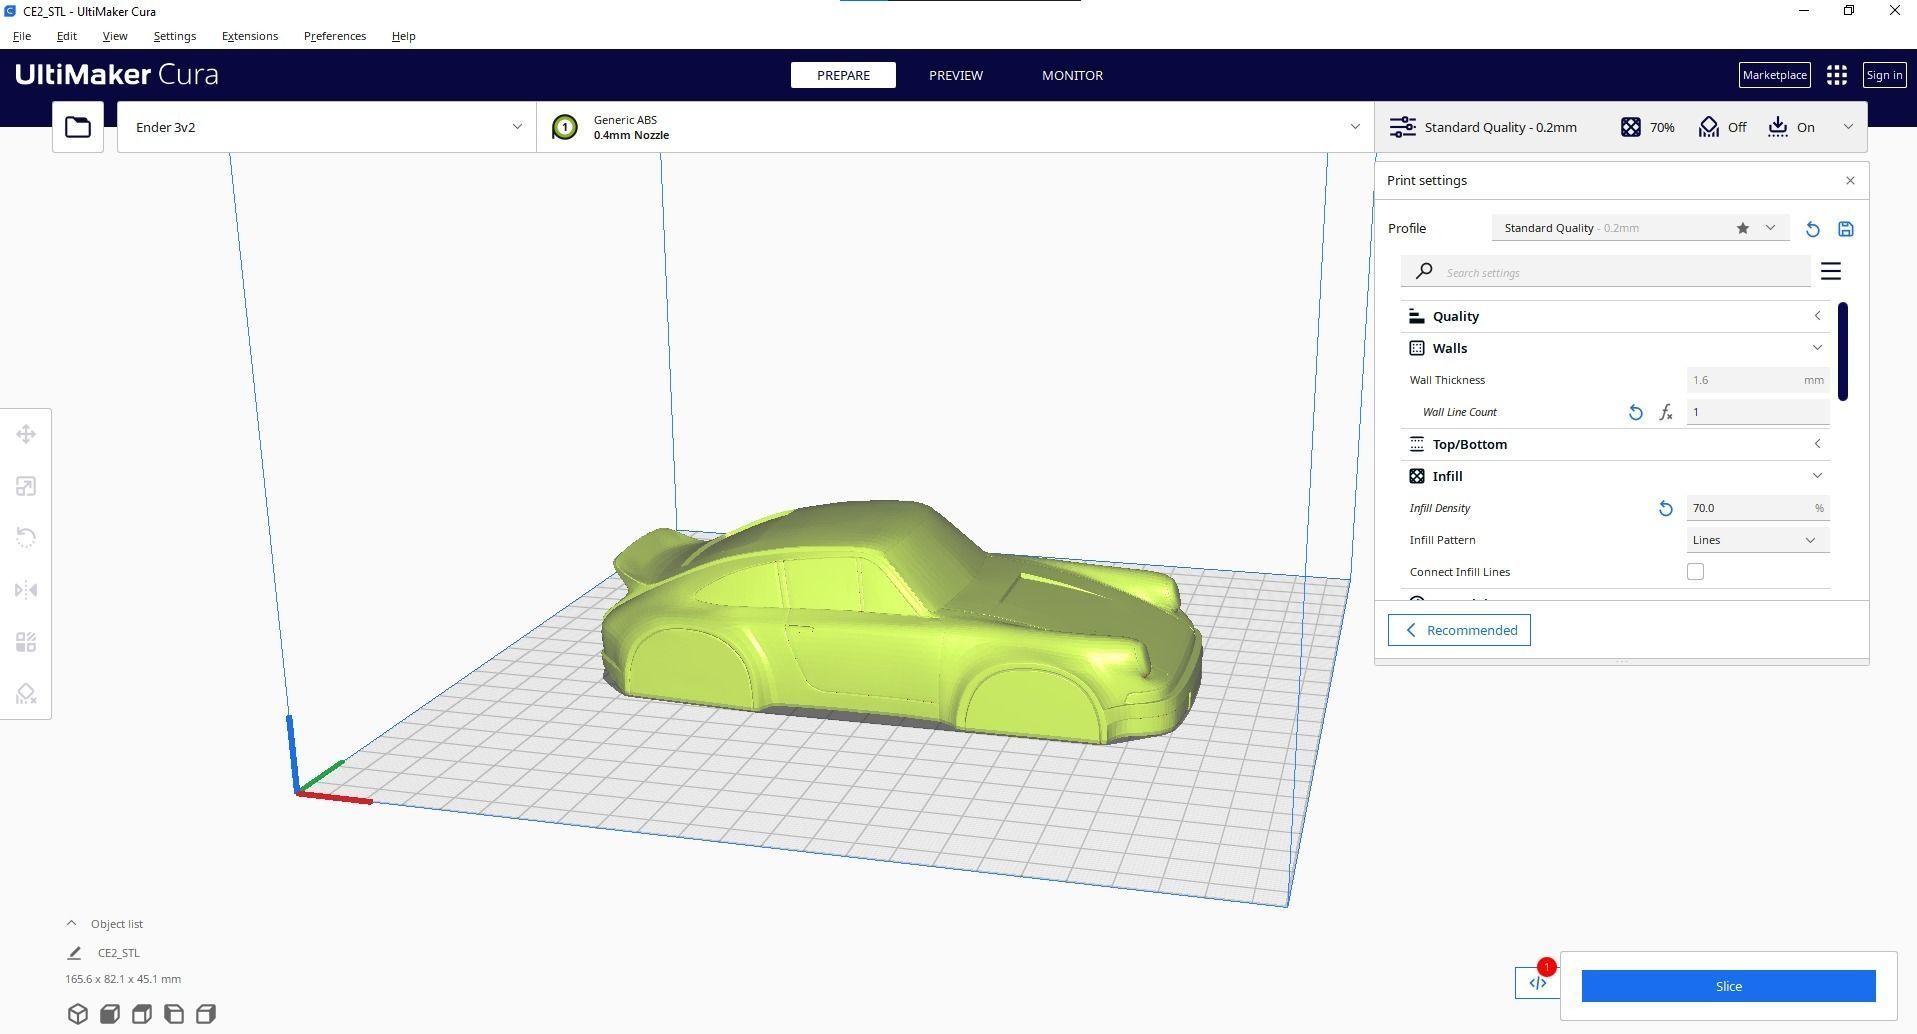The image size is (1917, 1034).
Task: Select the Scale tool
Action: tap(26, 486)
